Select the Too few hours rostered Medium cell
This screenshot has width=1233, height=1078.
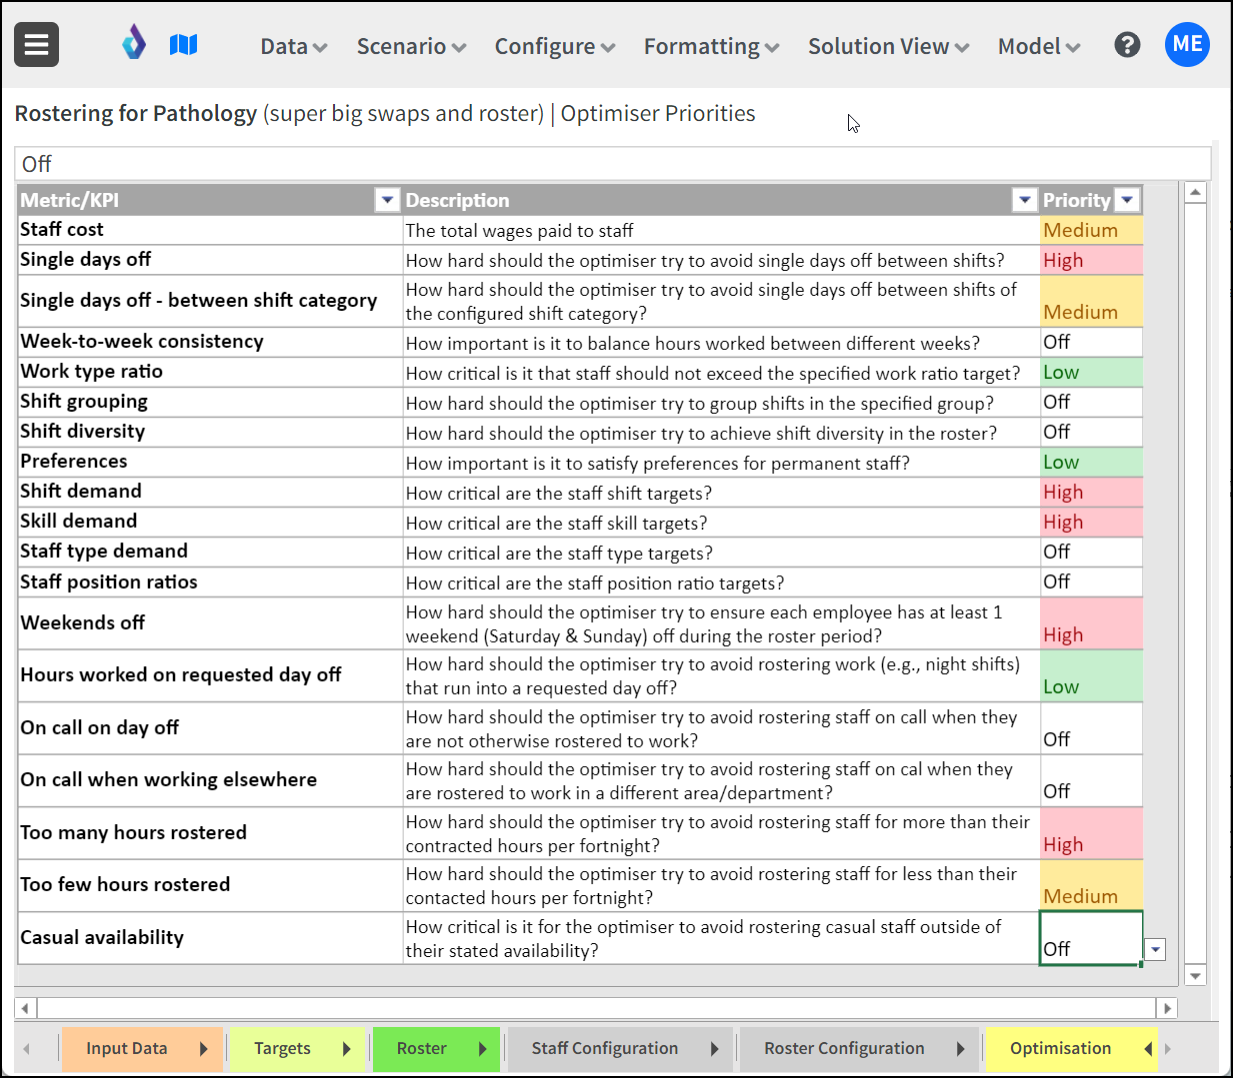pyautogui.click(x=1091, y=885)
